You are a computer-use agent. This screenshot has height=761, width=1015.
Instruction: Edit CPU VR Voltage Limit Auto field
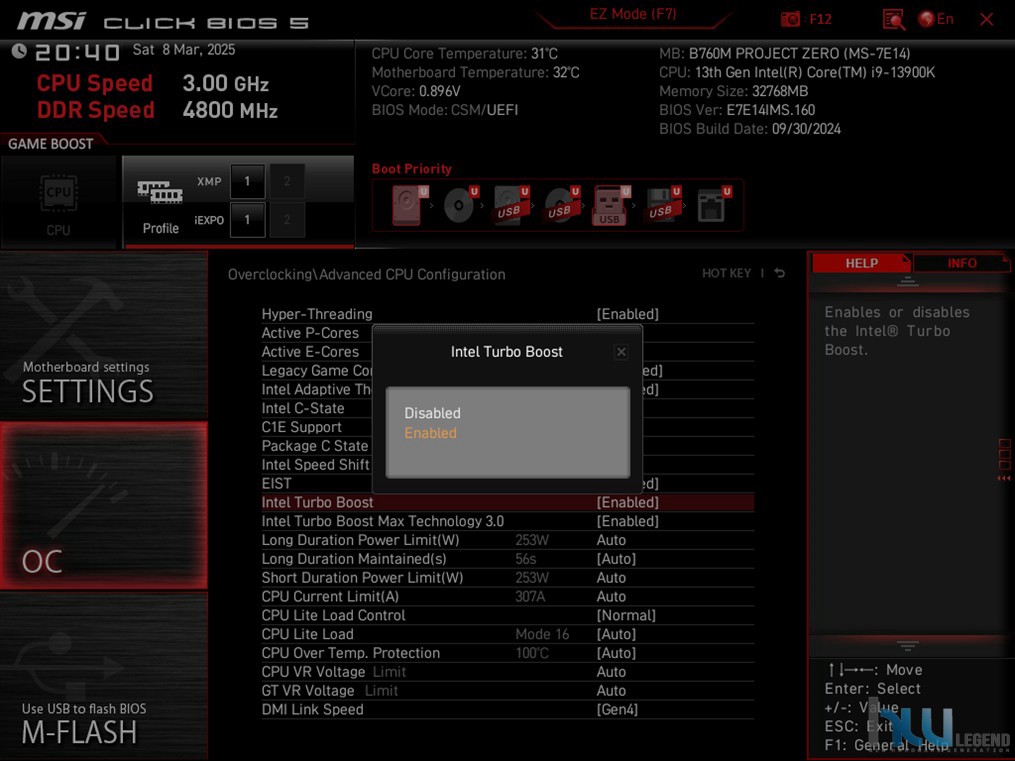611,672
